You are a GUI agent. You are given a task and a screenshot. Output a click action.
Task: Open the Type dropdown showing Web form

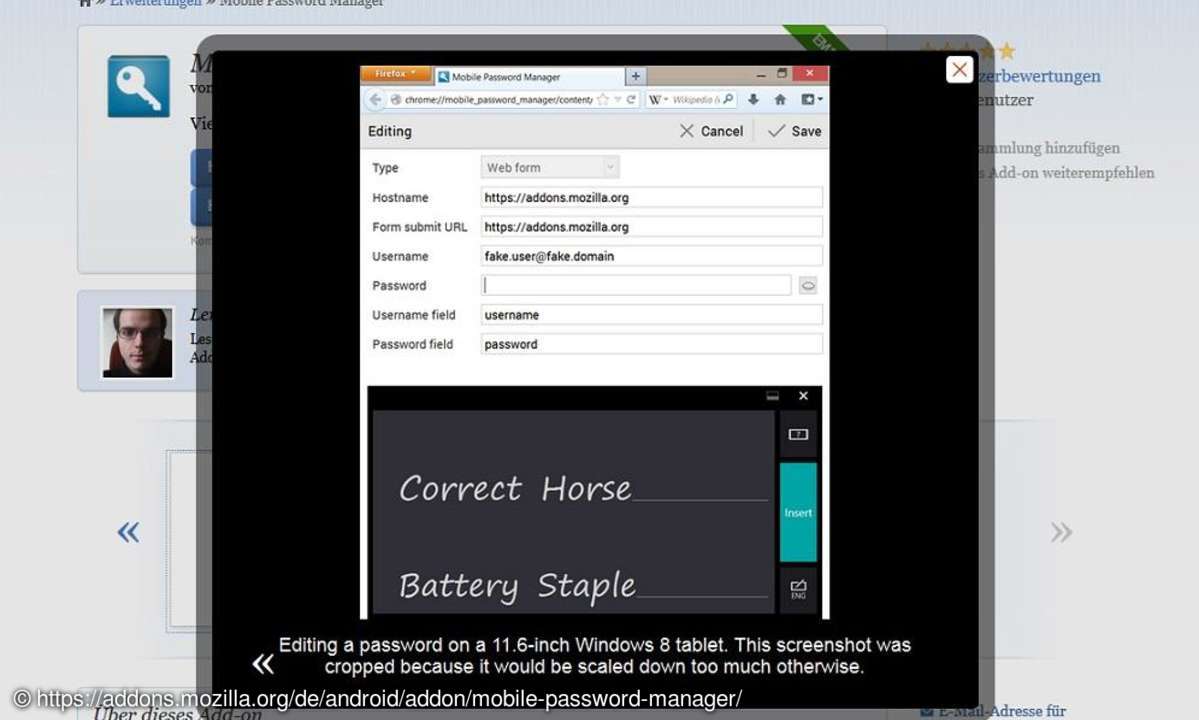click(550, 167)
